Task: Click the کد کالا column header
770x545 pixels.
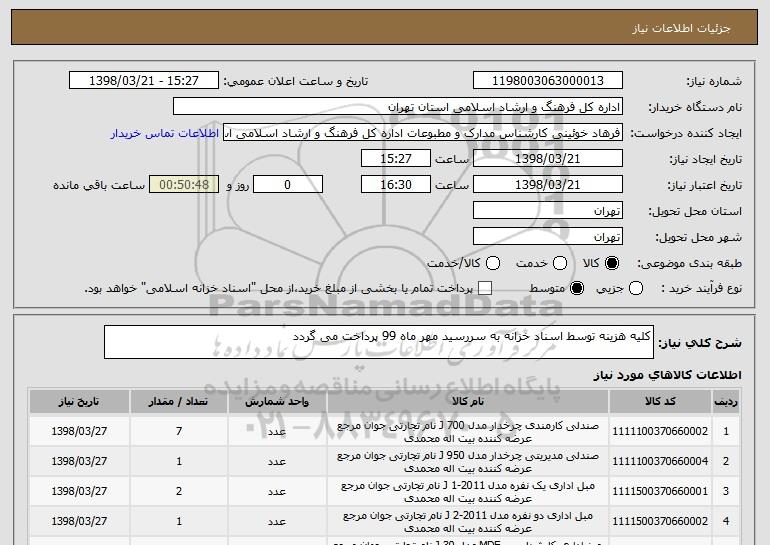Action: tap(660, 402)
